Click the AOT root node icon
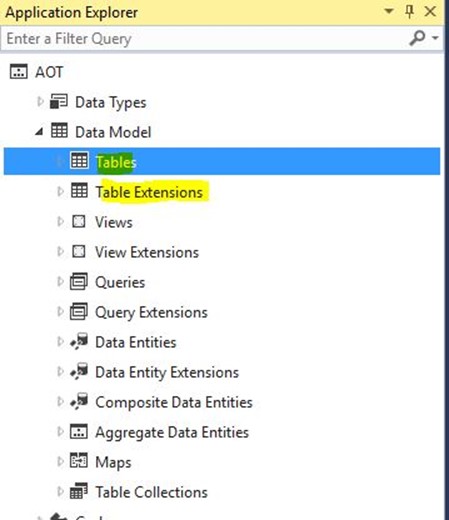449x520 pixels. [x=18, y=72]
